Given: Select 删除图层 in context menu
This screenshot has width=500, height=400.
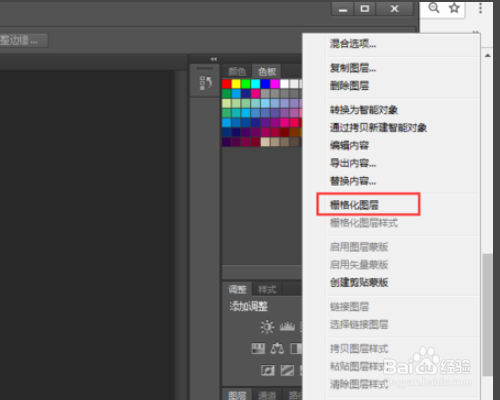Looking at the screenshot, I should 349,86.
